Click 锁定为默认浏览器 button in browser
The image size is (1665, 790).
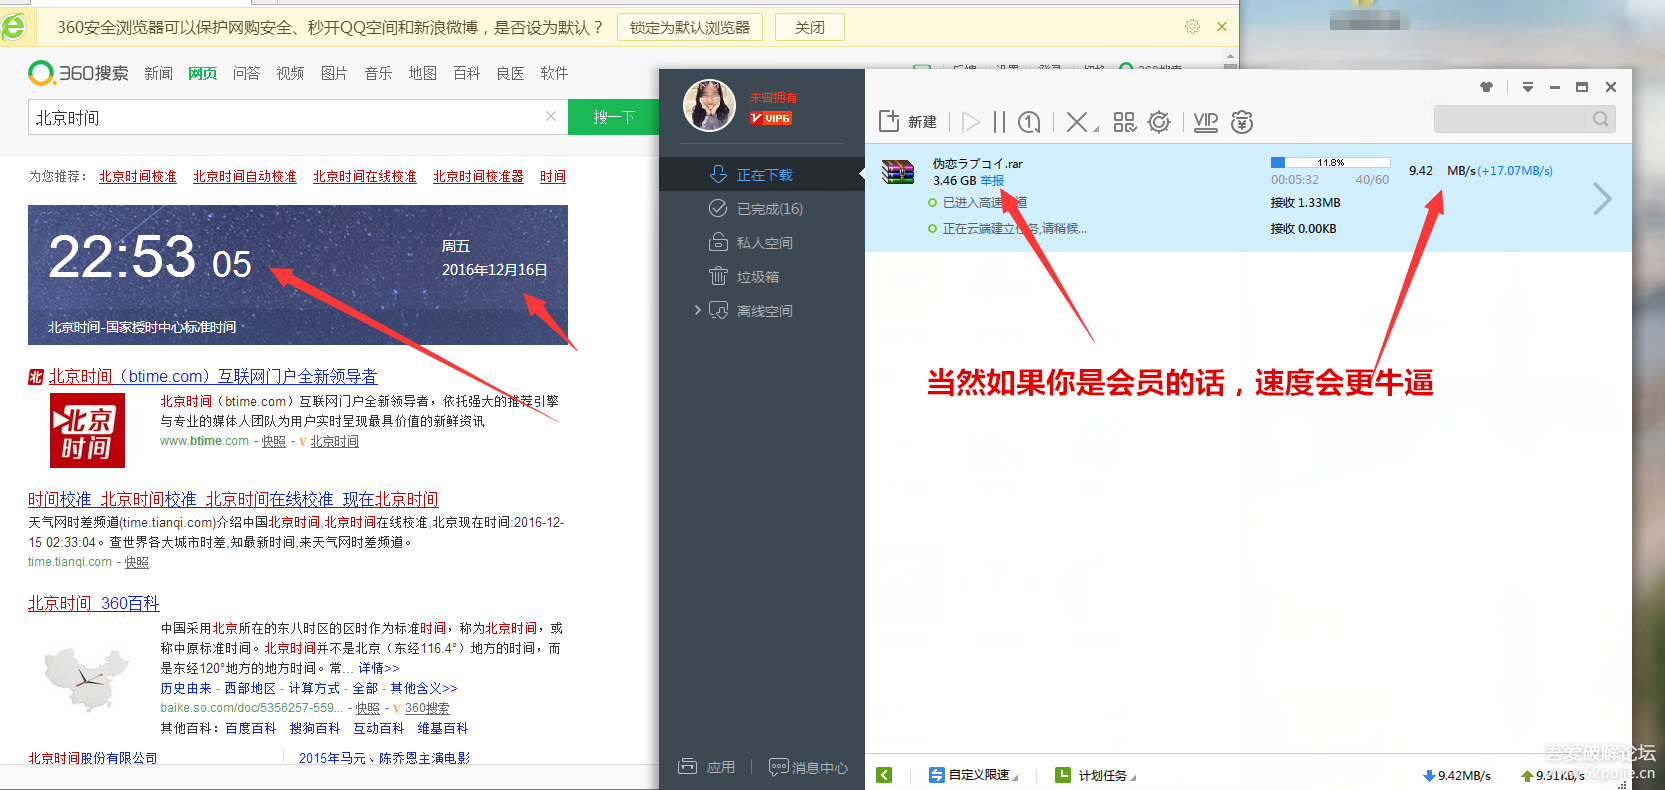[x=690, y=27]
